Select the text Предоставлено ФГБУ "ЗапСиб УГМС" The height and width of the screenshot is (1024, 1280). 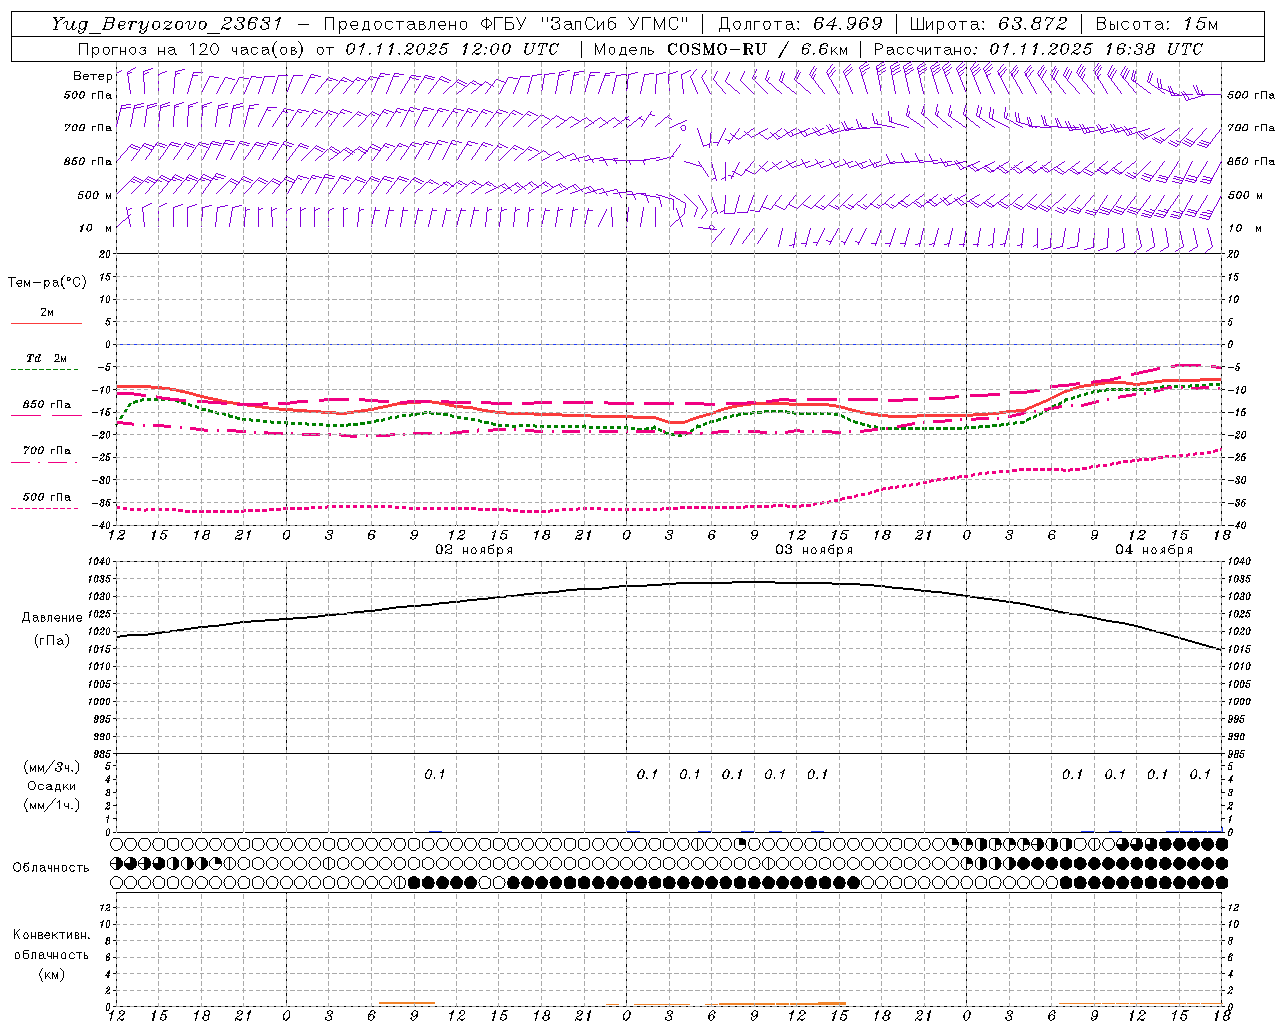click(x=507, y=24)
